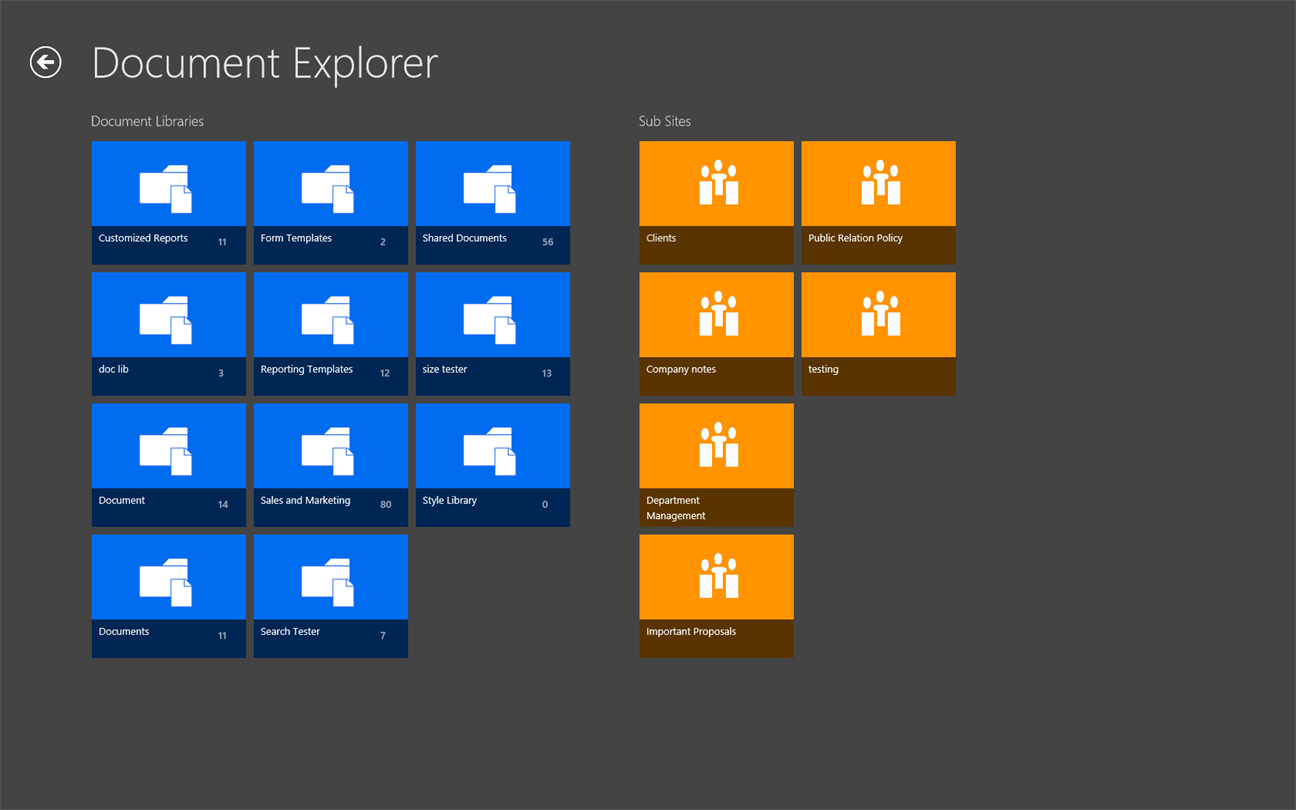
Task: Click the Search Tester label
Action: 290,631
